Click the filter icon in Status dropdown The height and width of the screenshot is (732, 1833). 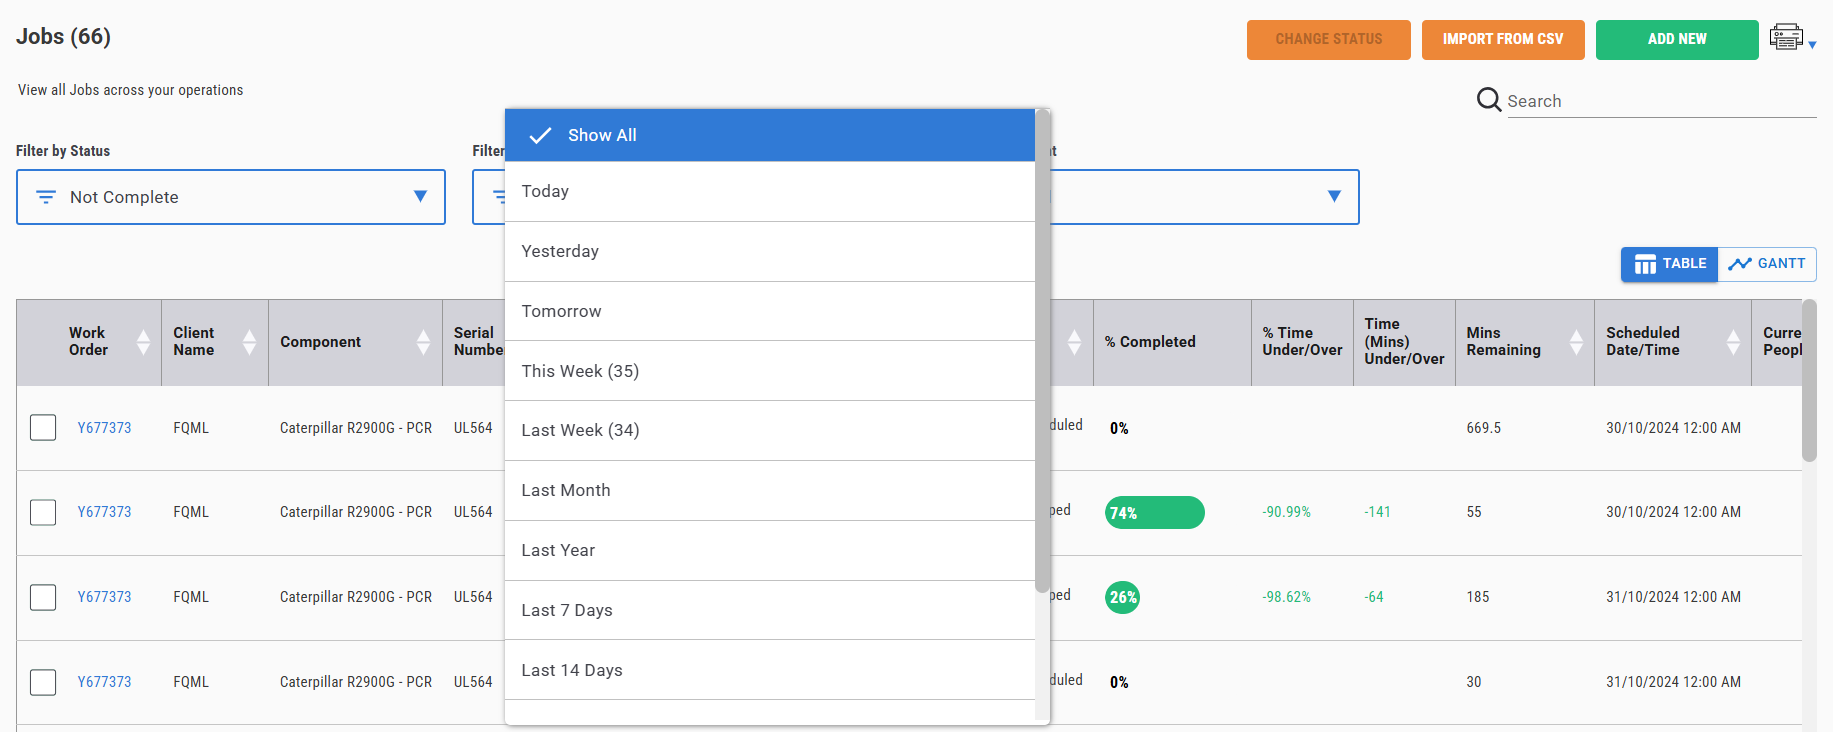pyautogui.click(x=46, y=197)
